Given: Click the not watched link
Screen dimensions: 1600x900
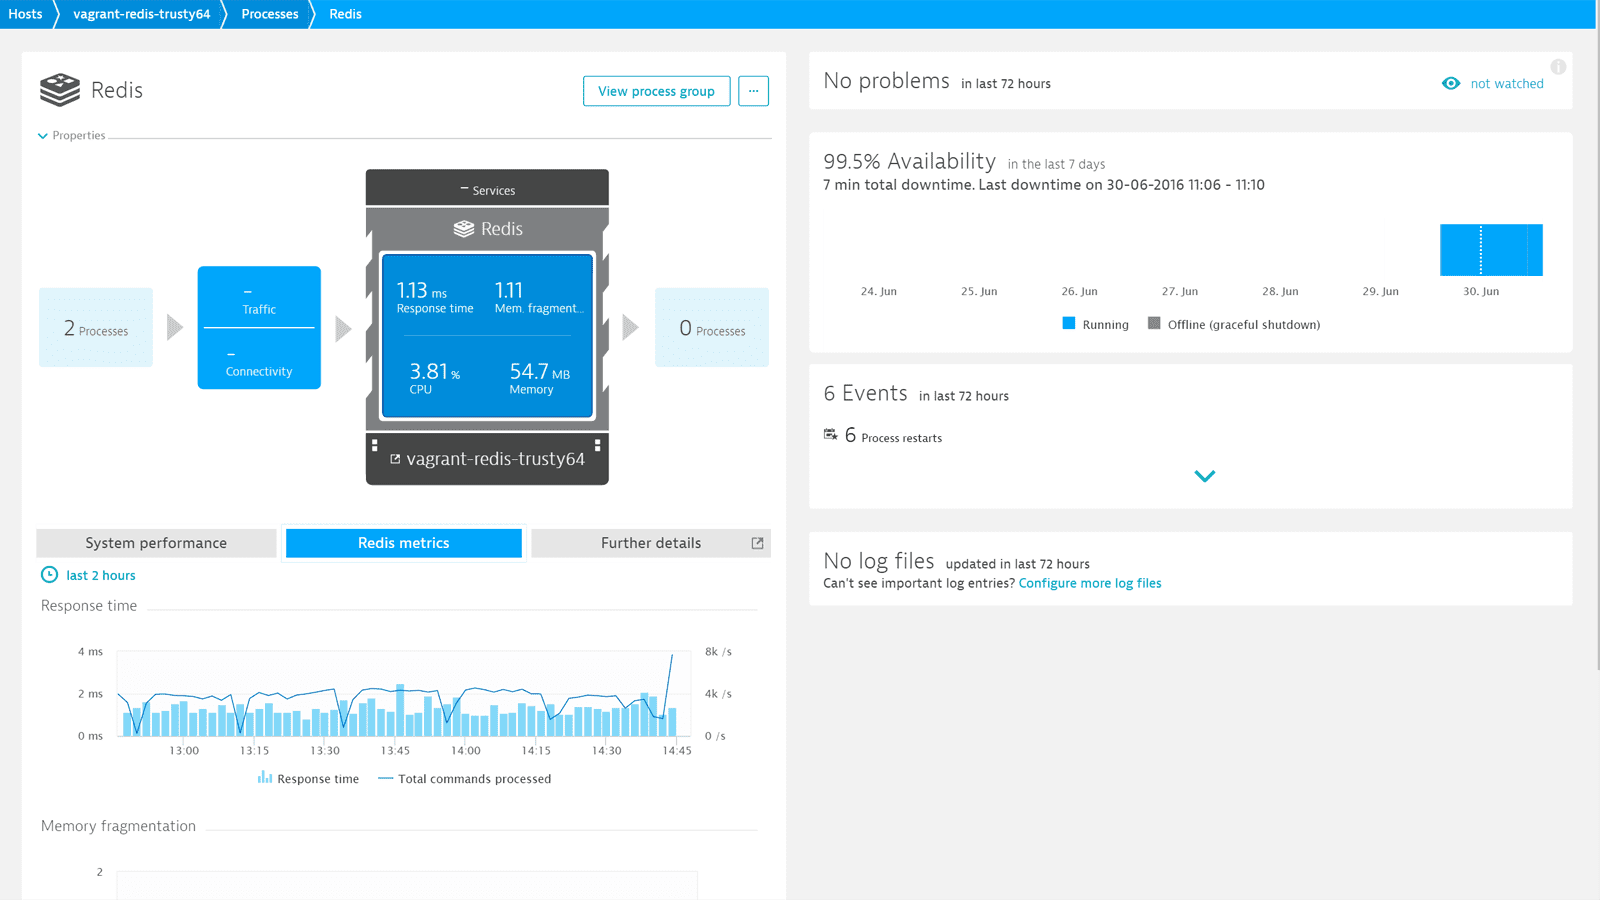Looking at the screenshot, I should 1507,83.
